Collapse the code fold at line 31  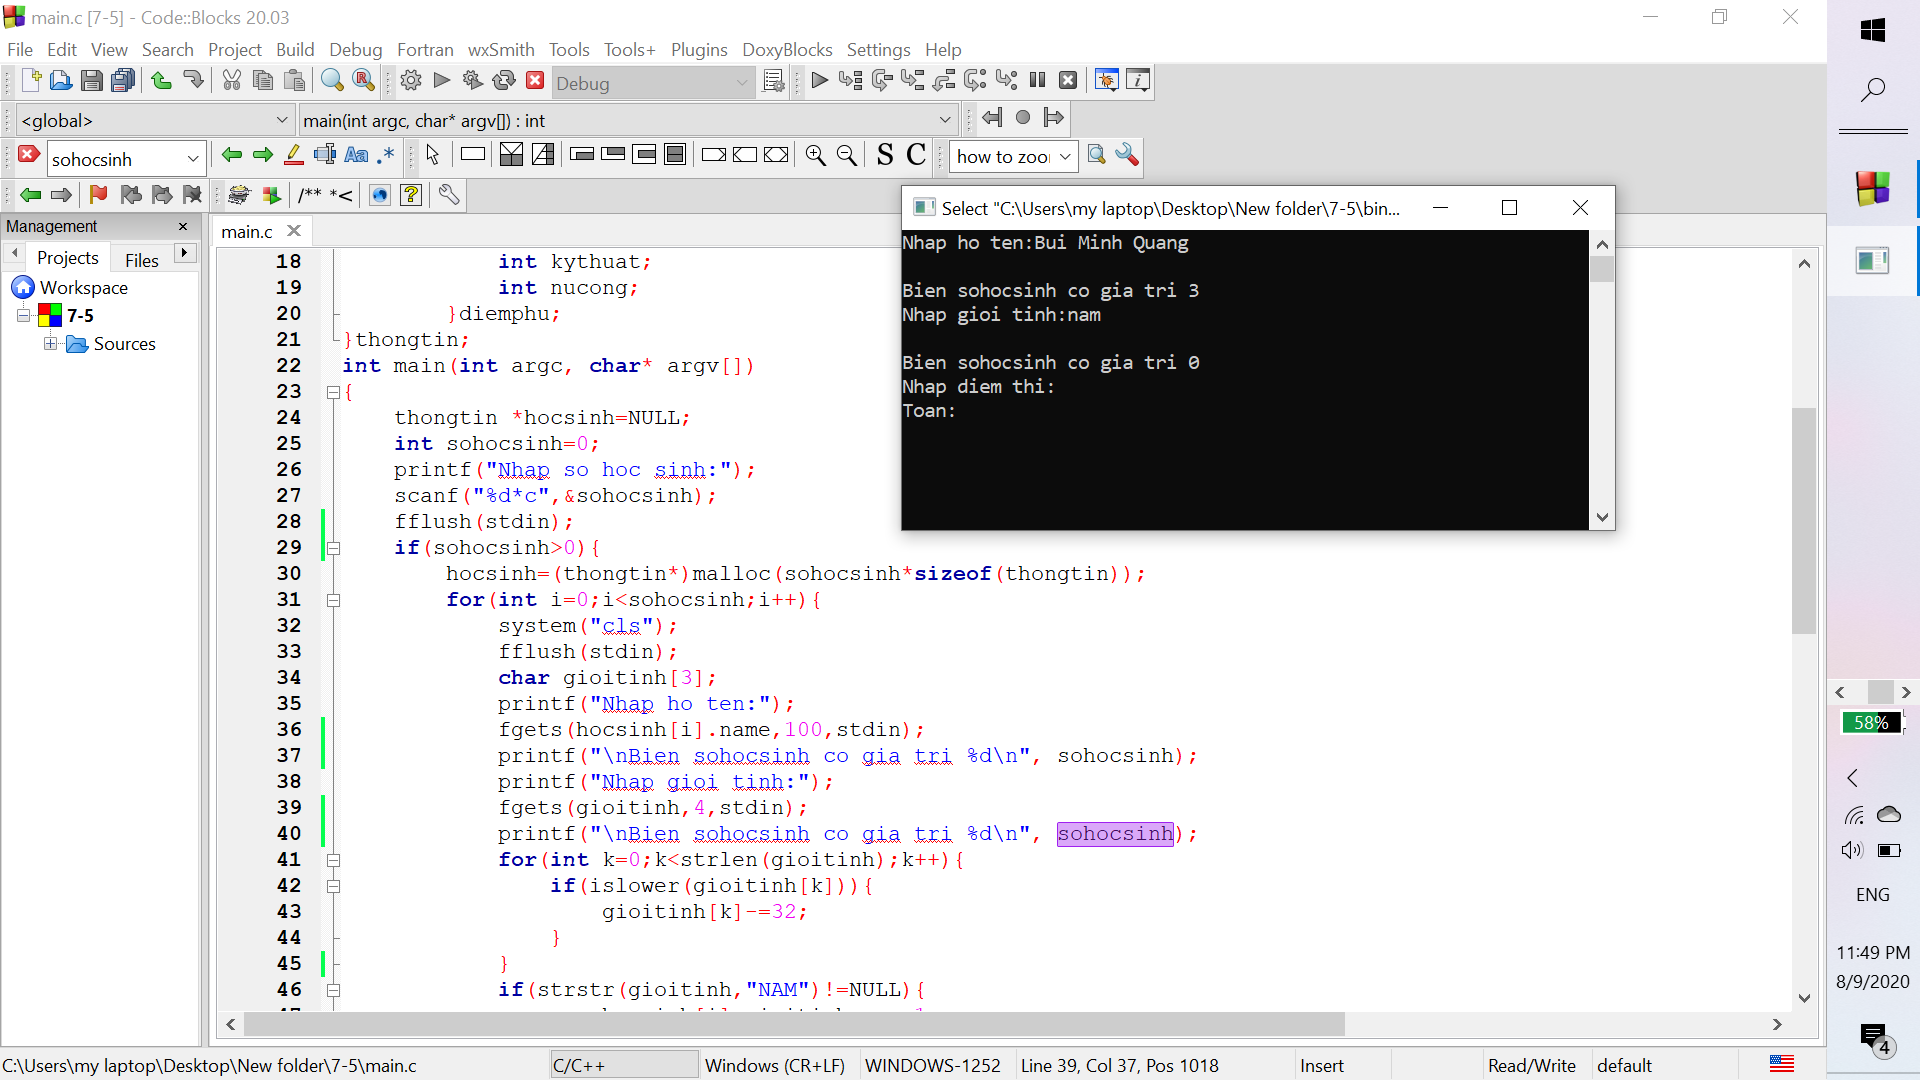pos(334,600)
